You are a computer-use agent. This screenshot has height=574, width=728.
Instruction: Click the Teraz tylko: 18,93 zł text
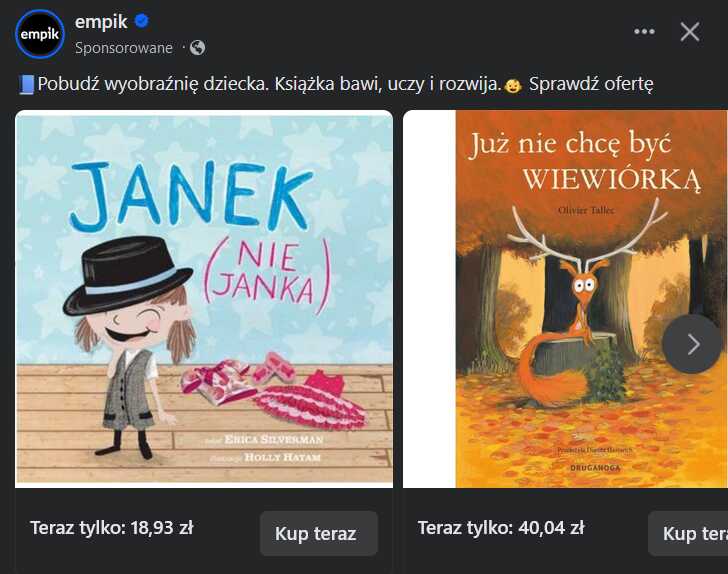click(111, 528)
